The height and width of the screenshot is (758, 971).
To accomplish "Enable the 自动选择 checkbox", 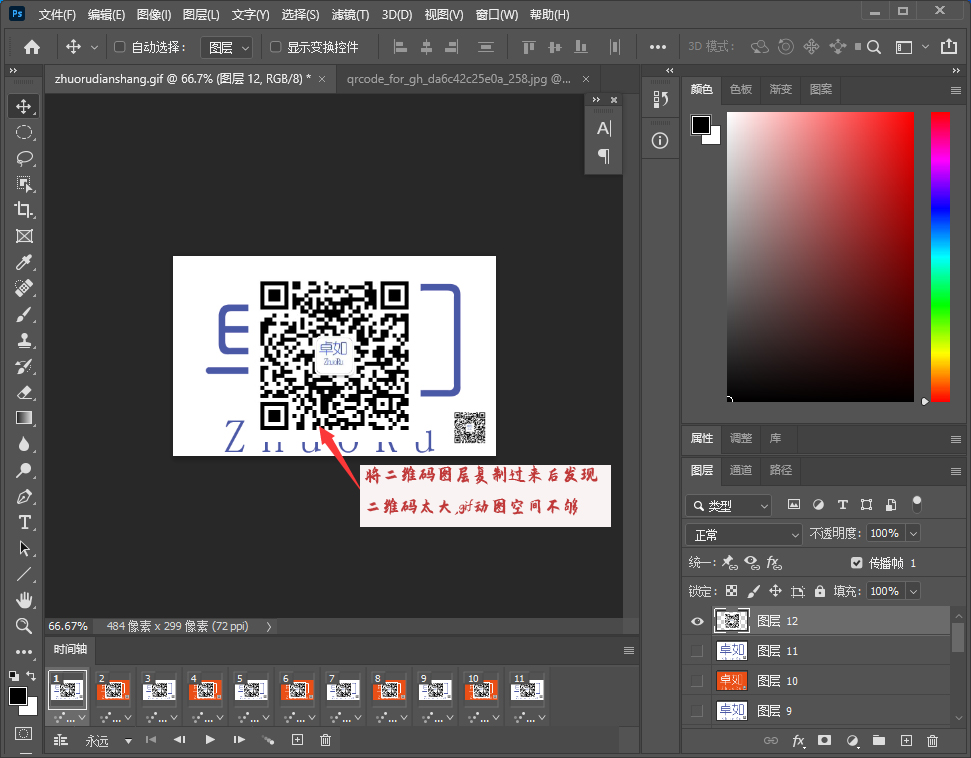I will point(120,47).
